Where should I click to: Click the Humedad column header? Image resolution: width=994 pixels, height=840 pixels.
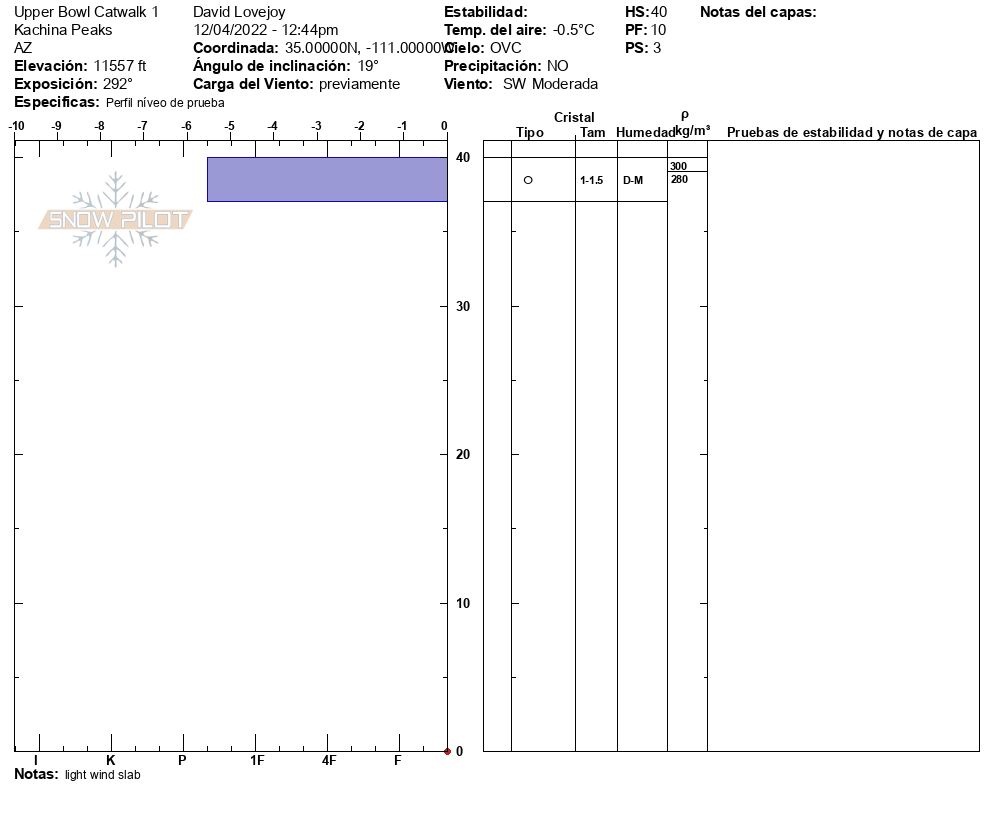[645, 133]
